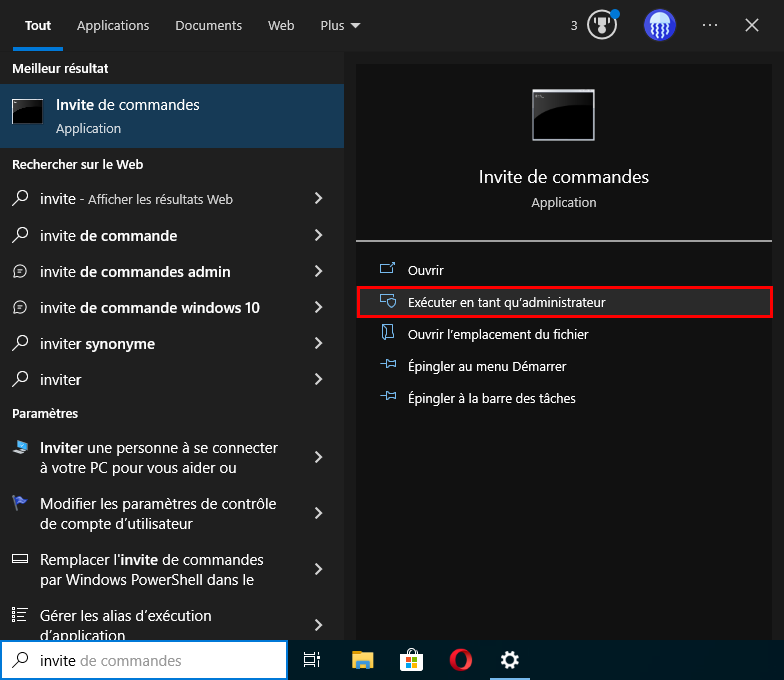784x680 pixels.
Task: Choose Exécuter en tant qu'administrateur
Action: (x=564, y=302)
